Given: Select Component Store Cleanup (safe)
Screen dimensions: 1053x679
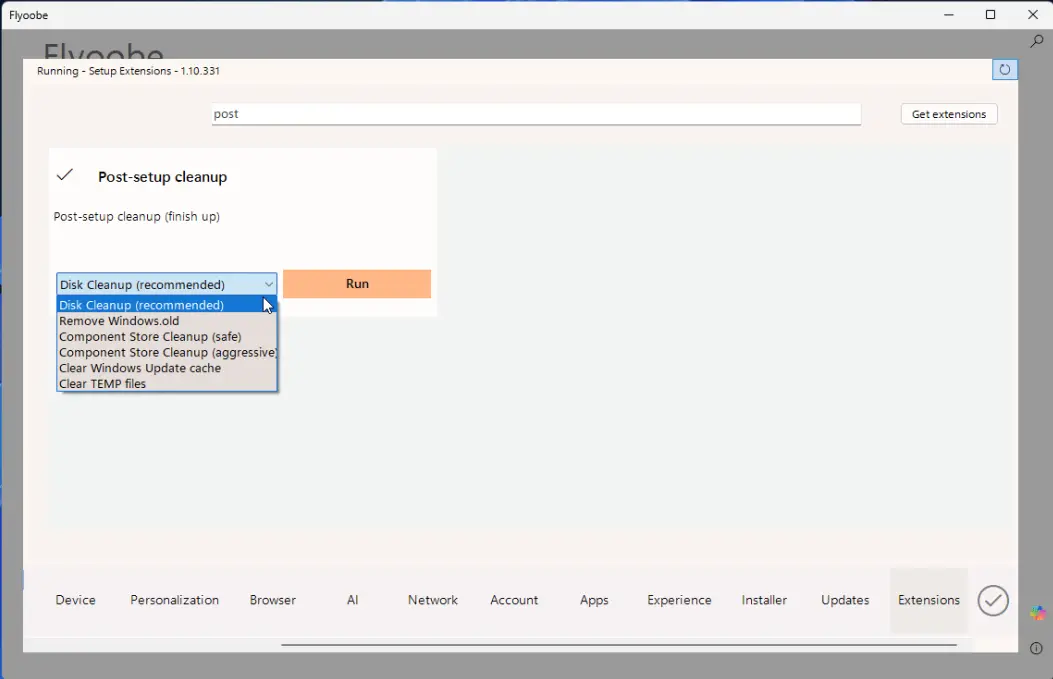Looking at the screenshot, I should [x=166, y=336].
